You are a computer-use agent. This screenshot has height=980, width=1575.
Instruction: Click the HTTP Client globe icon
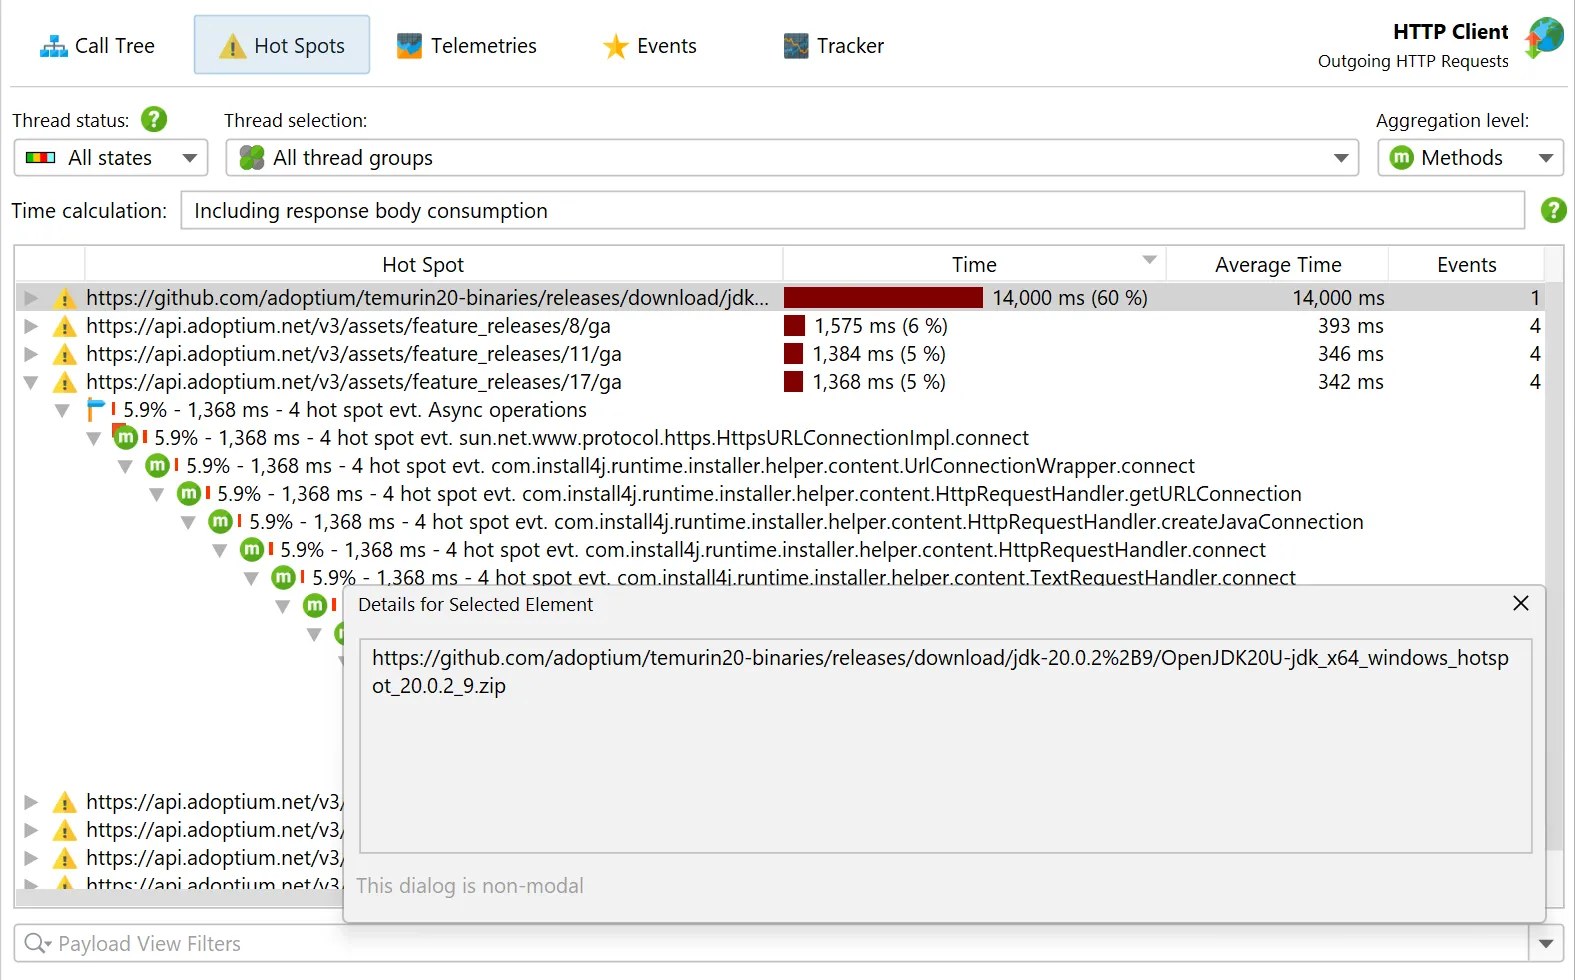click(1544, 38)
